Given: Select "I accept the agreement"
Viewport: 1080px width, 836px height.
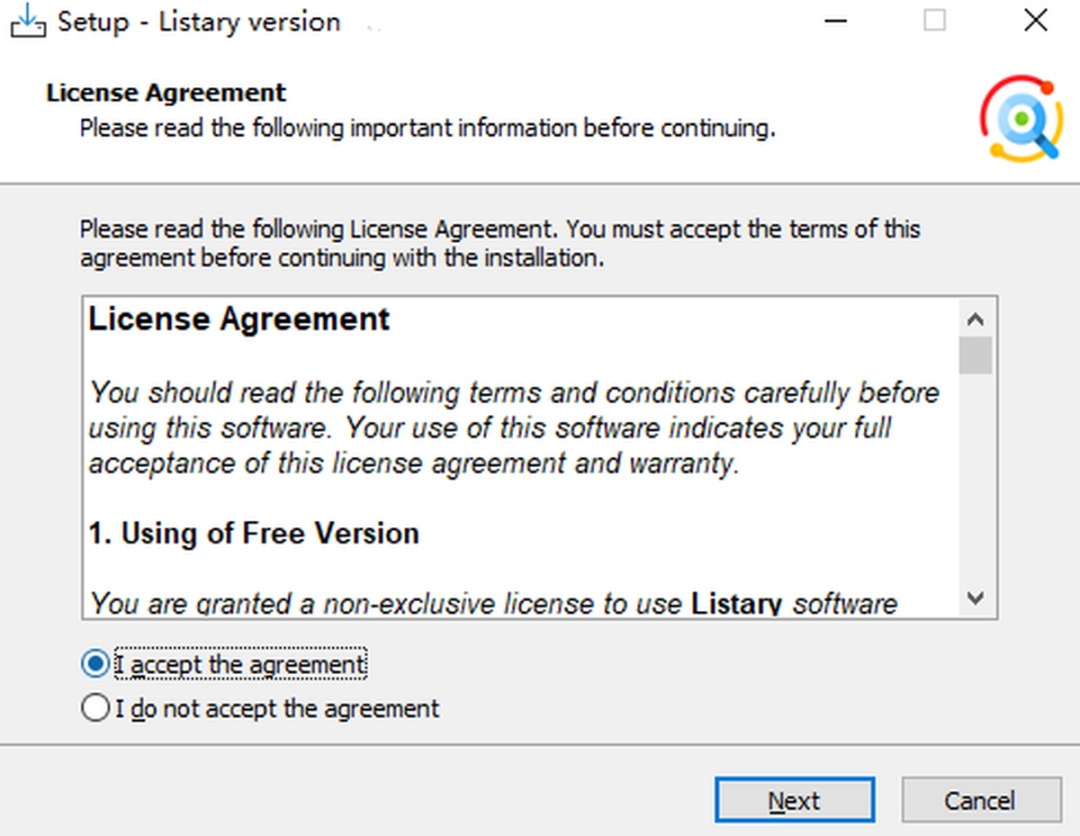Looking at the screenshot, I should pyautogui.click(x=94, y=663).
